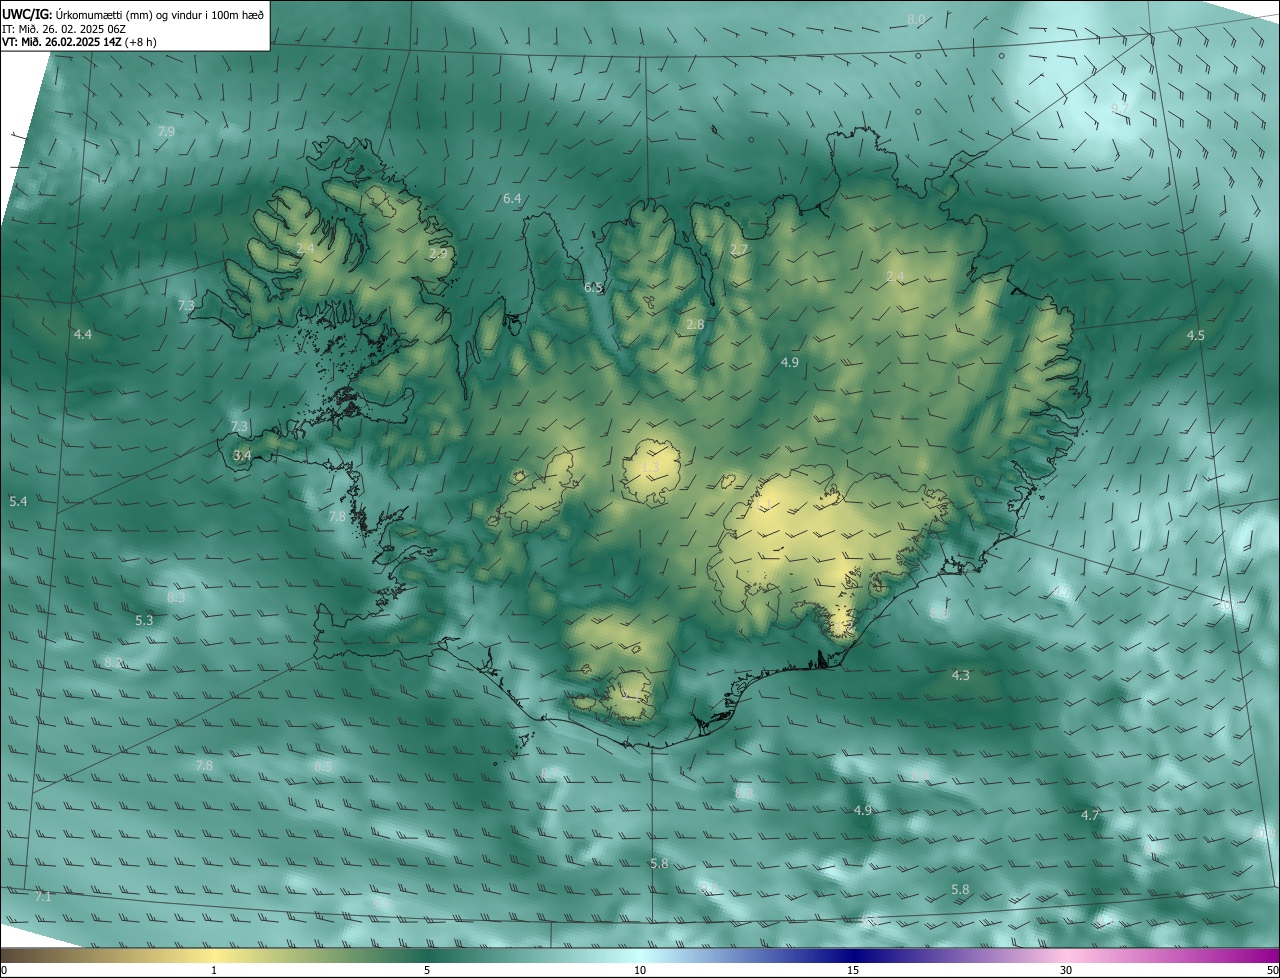Screen dimensions: 1280x978
Task: Click the 8.0 value near the top map edge
Action: (916, 20)
